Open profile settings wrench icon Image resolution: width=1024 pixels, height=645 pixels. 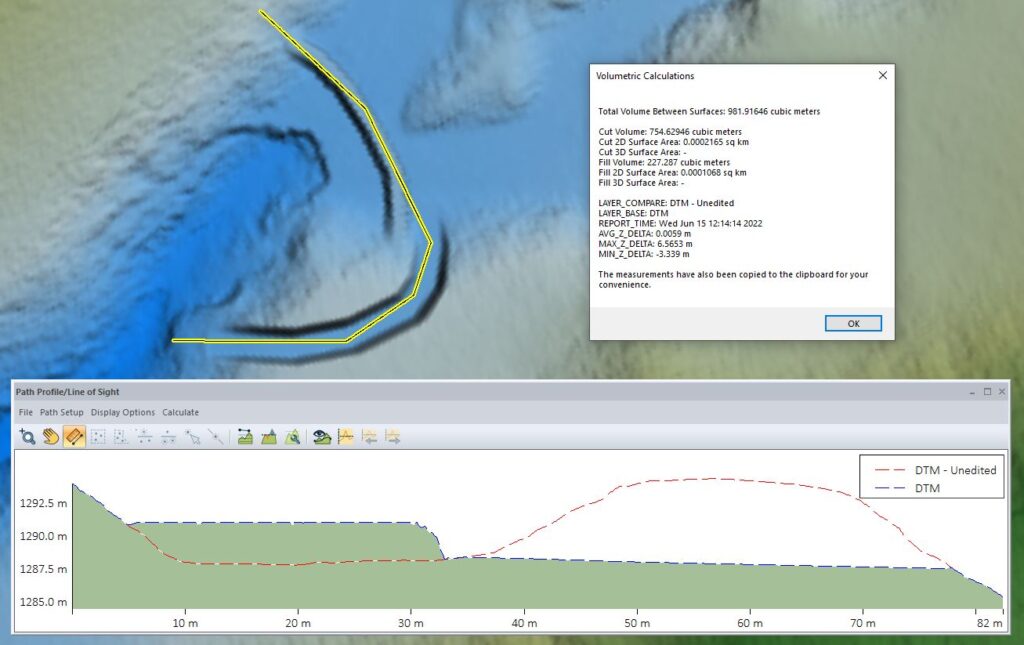coord(293,437)
